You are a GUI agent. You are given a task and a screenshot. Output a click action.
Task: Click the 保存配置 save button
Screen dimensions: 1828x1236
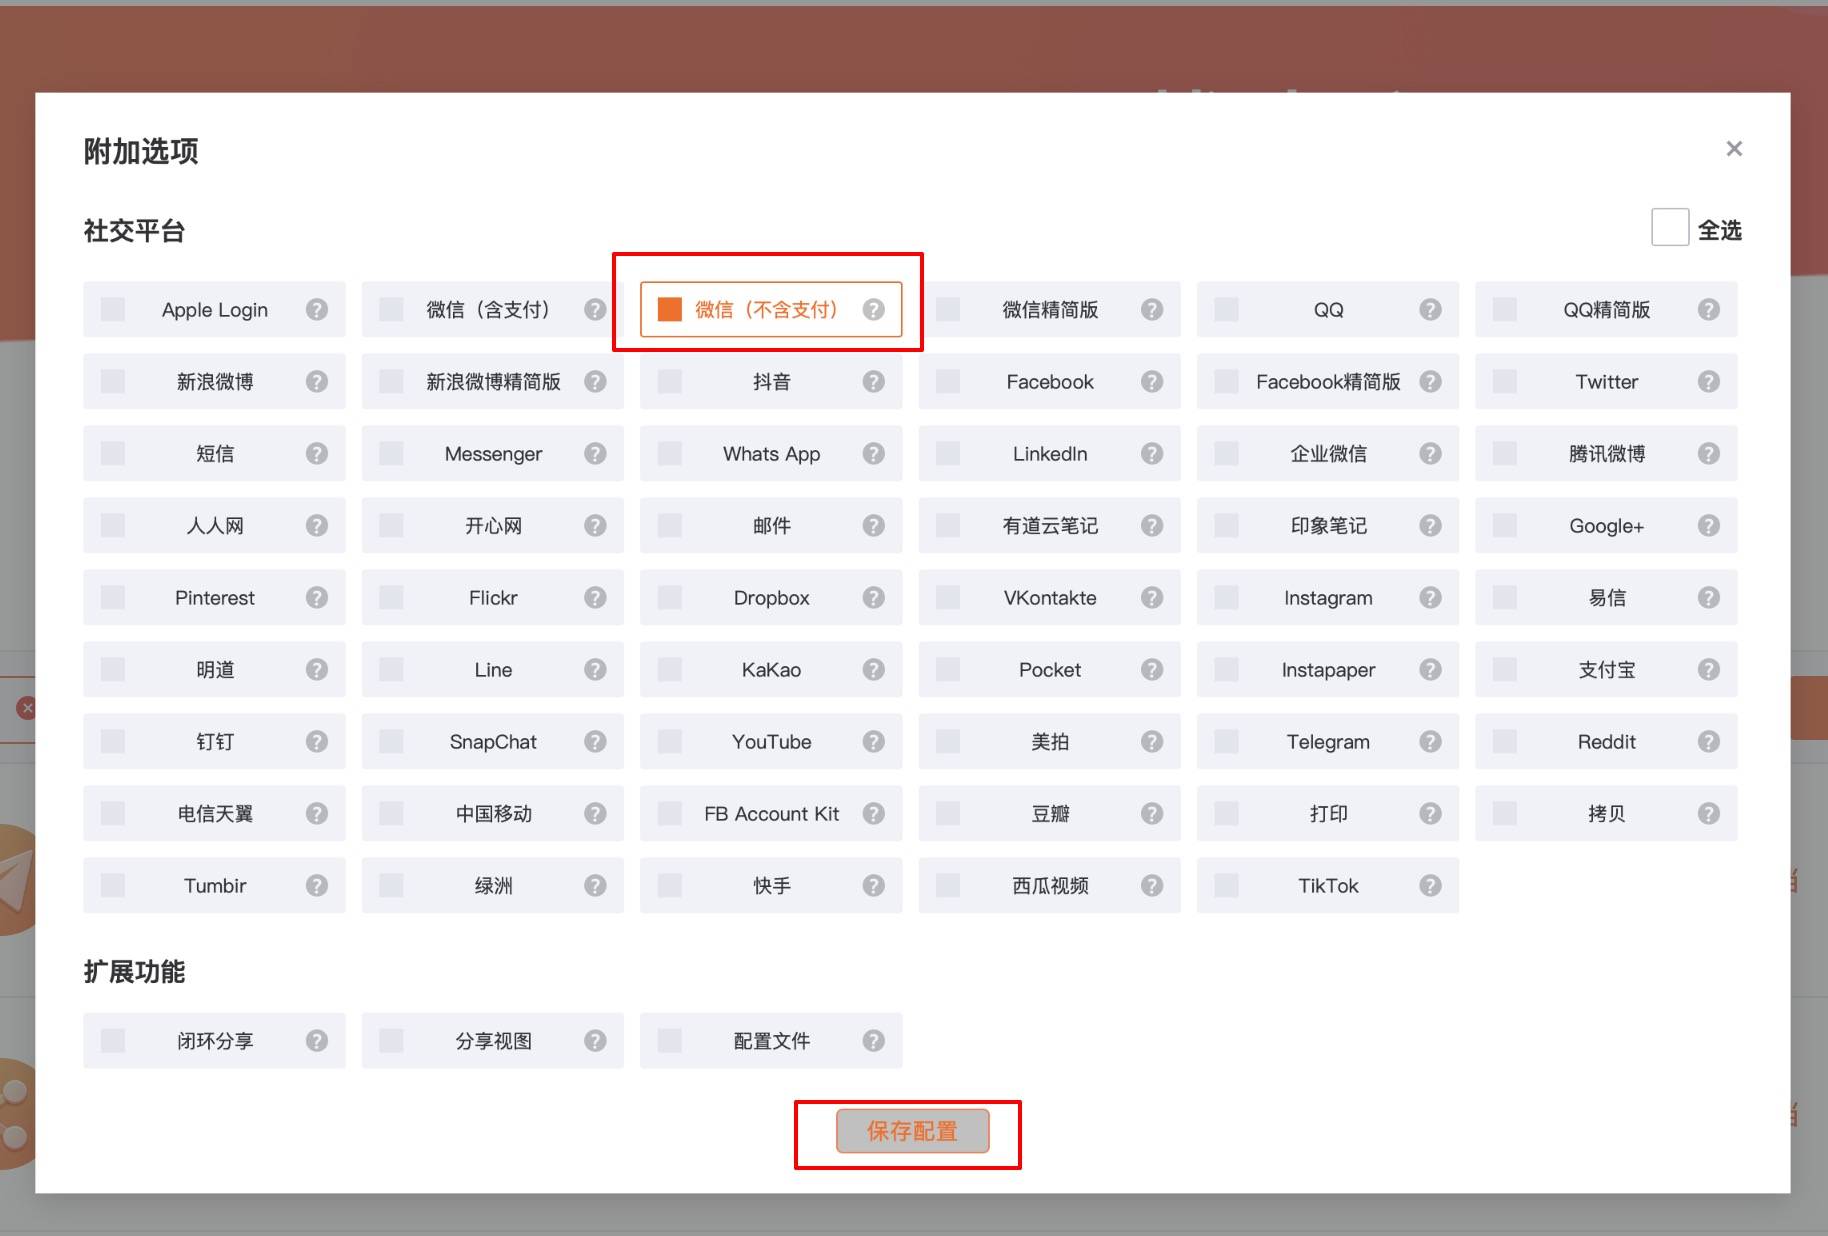point(912,1131)
